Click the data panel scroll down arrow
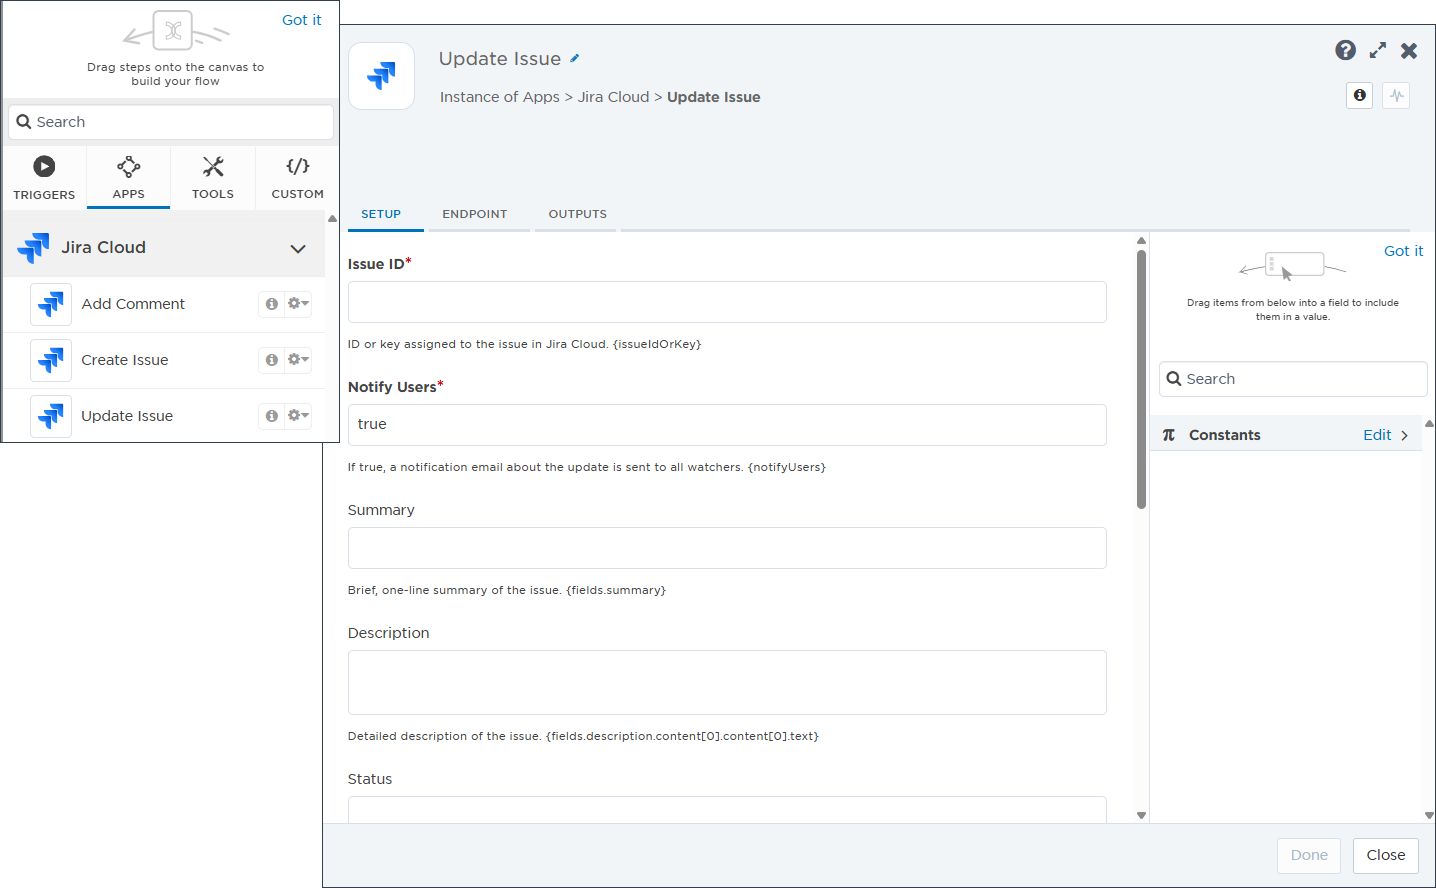 pyautogui.click(x=1429, y=816)
